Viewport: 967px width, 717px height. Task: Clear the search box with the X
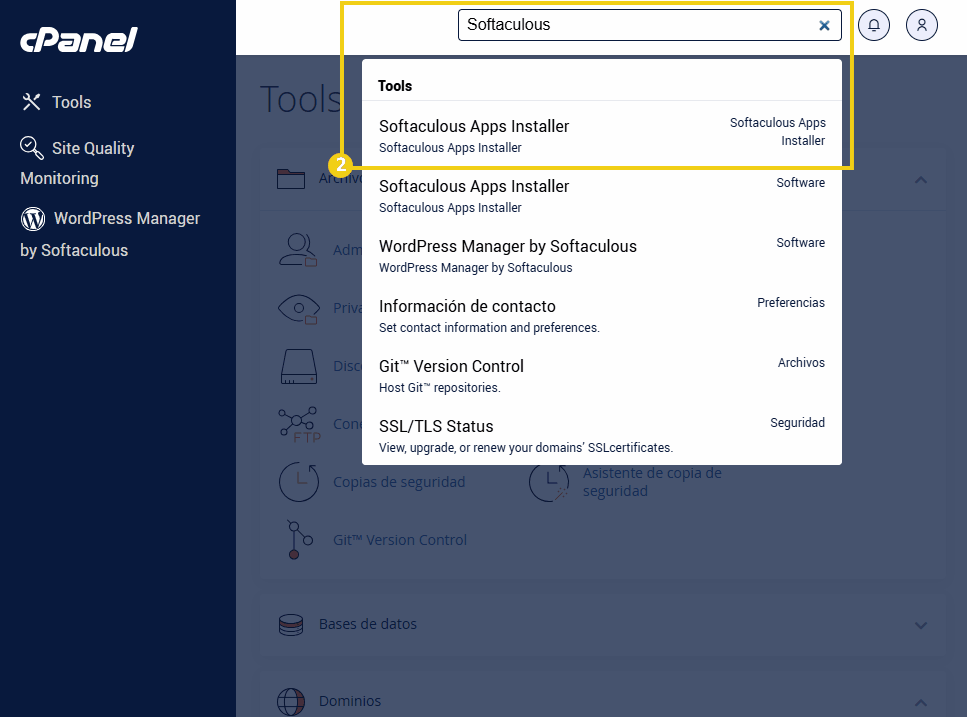point(824,25)
